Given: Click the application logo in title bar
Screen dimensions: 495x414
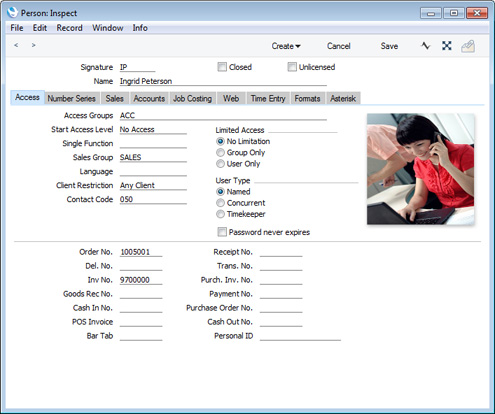Looking at the screenshot, I should (12, 13).
